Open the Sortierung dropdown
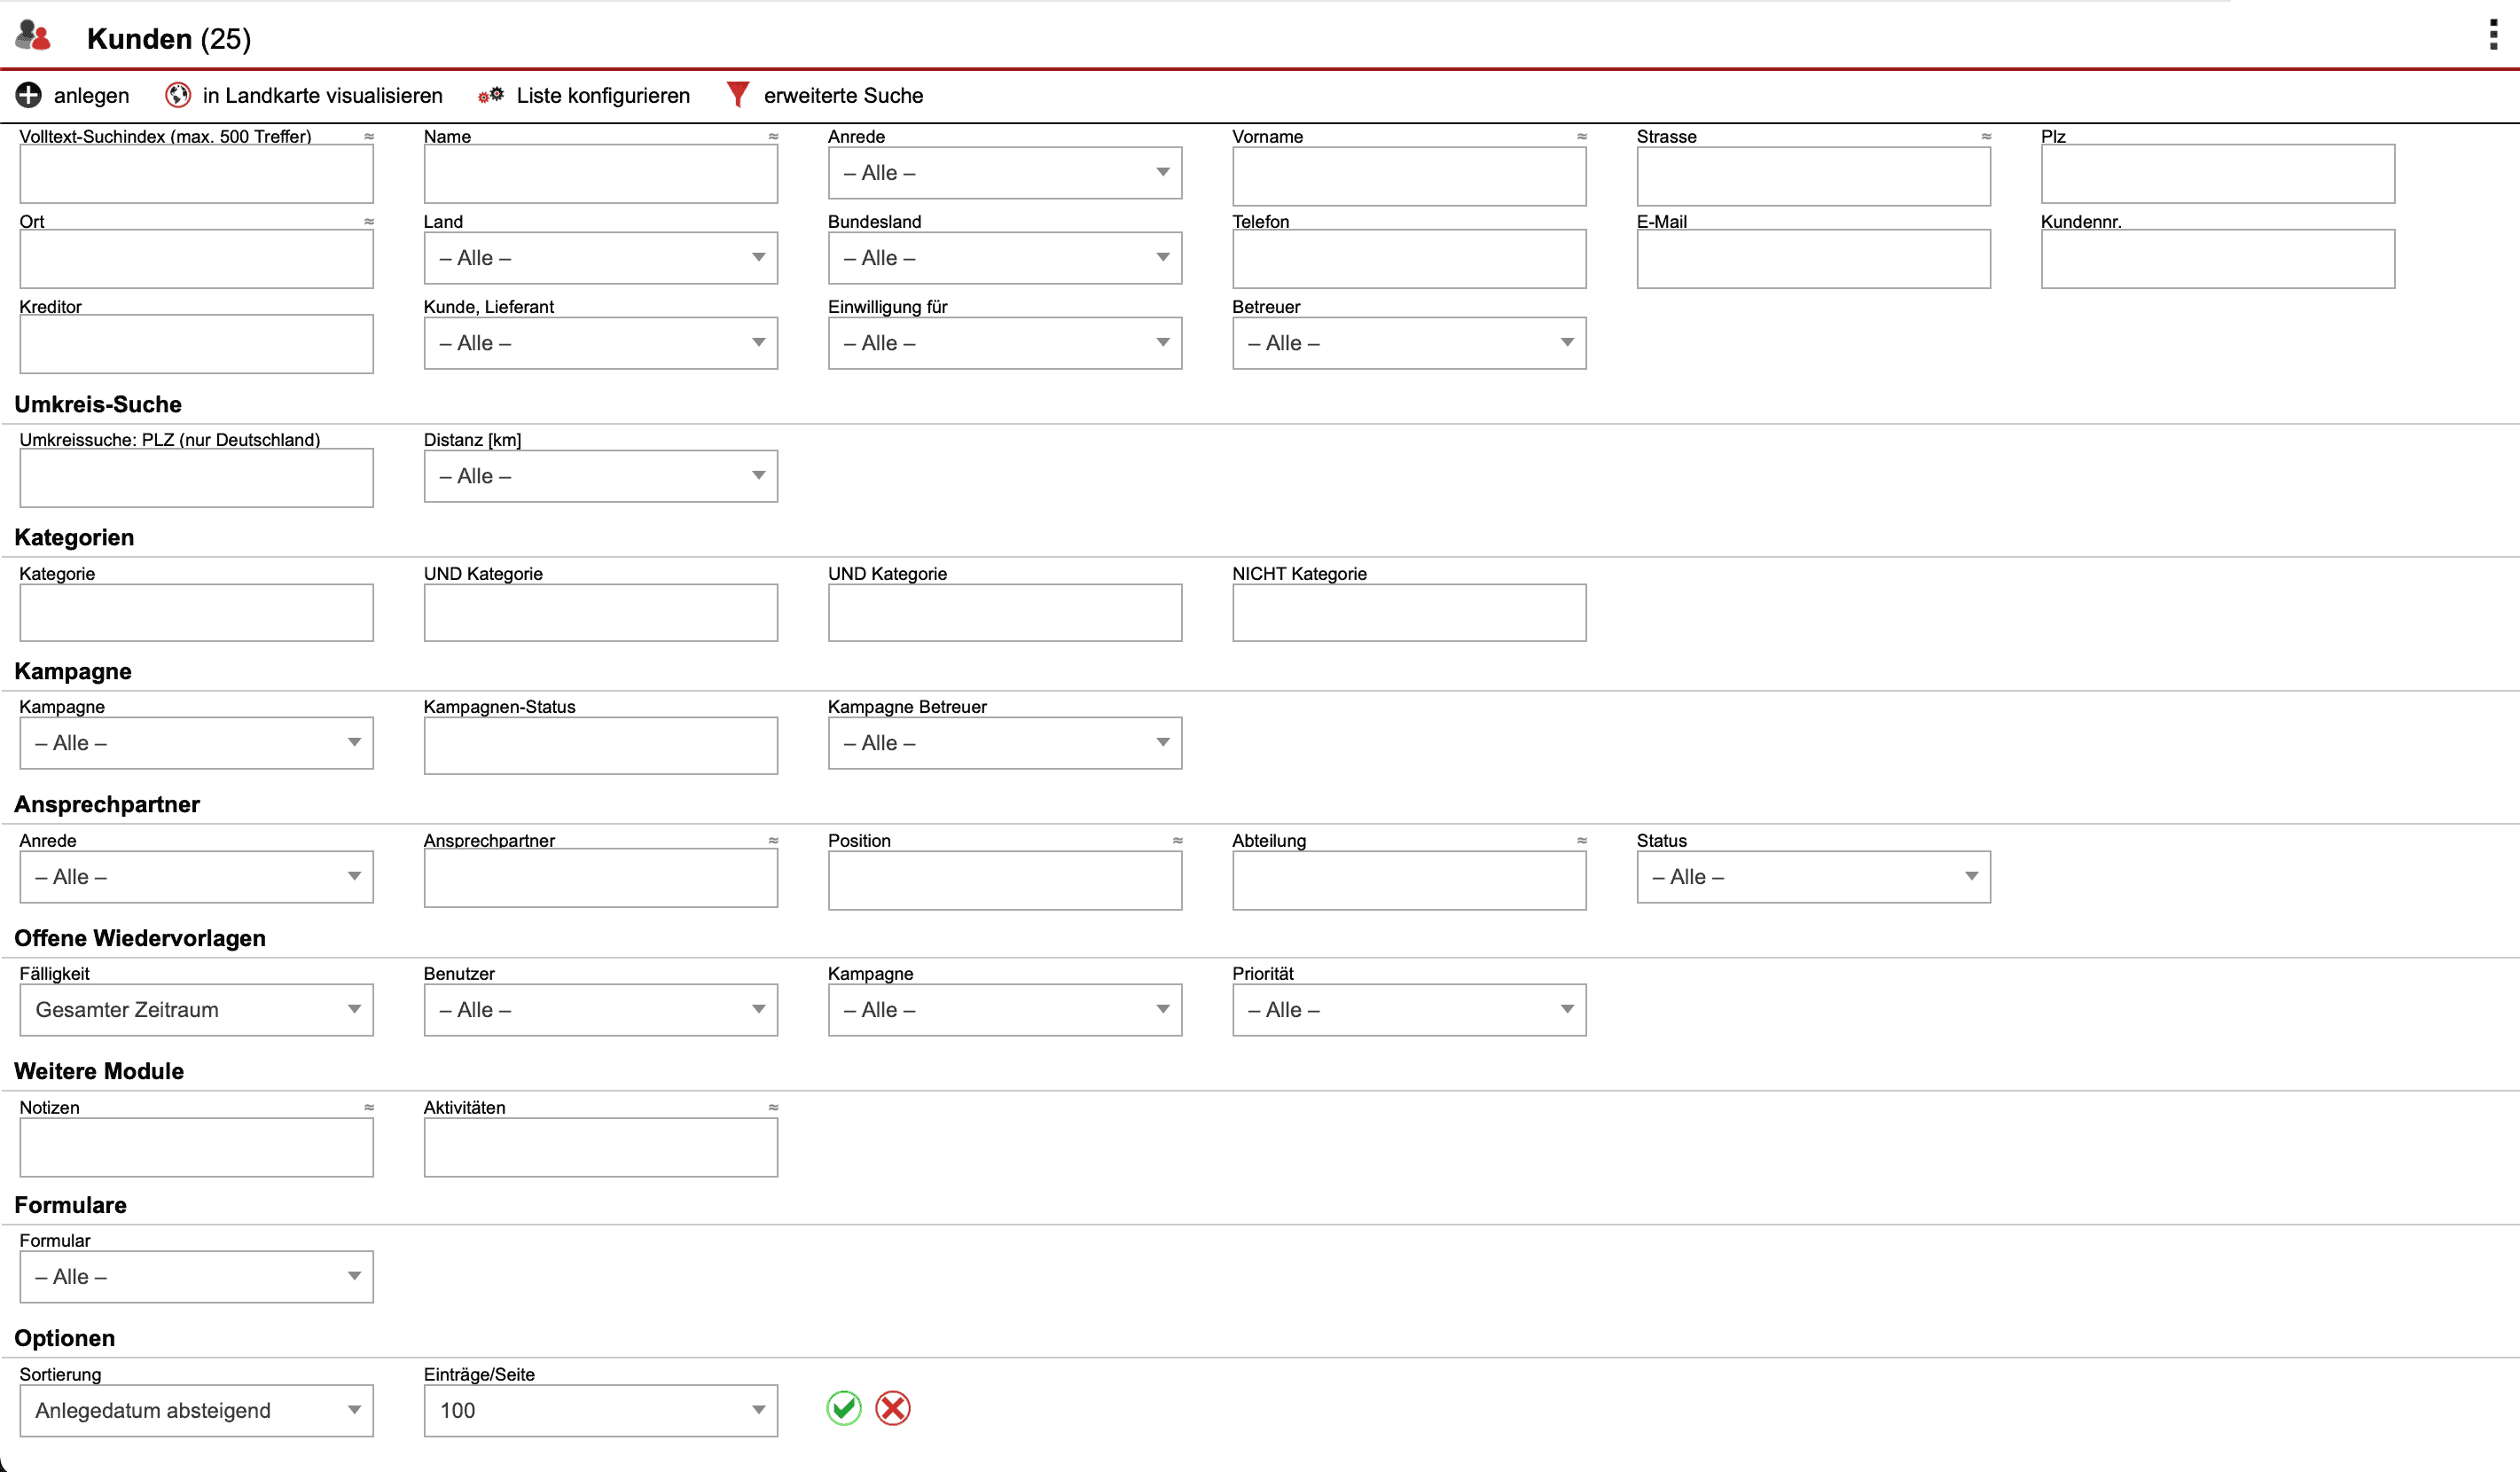This screenshot has height=1472, width=2520. 196,1410
